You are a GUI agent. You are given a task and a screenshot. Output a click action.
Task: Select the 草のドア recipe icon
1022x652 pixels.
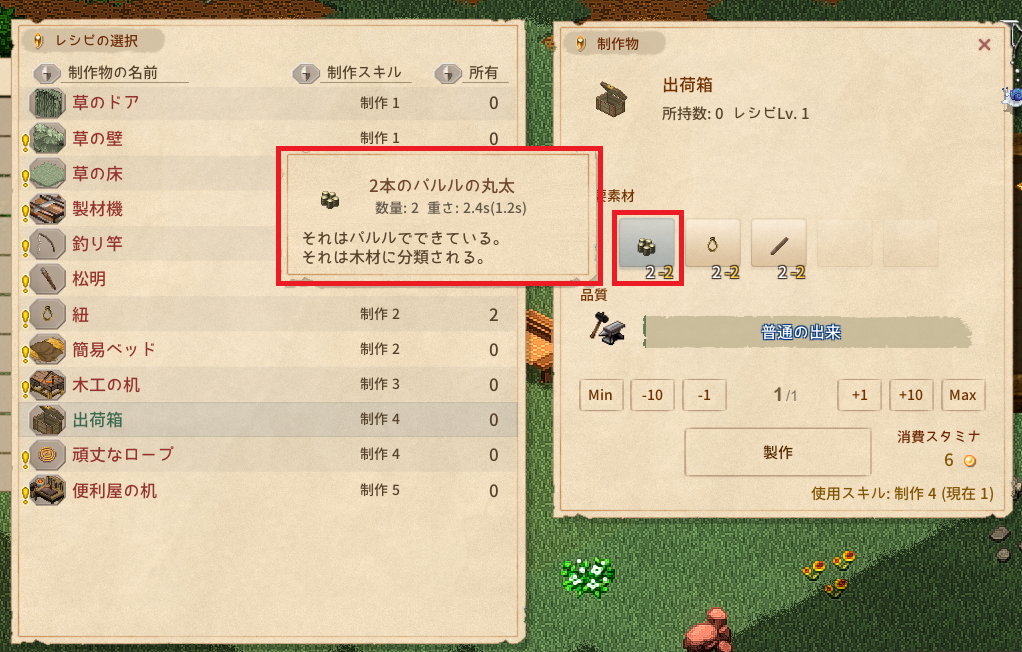[x=48, y=103]
